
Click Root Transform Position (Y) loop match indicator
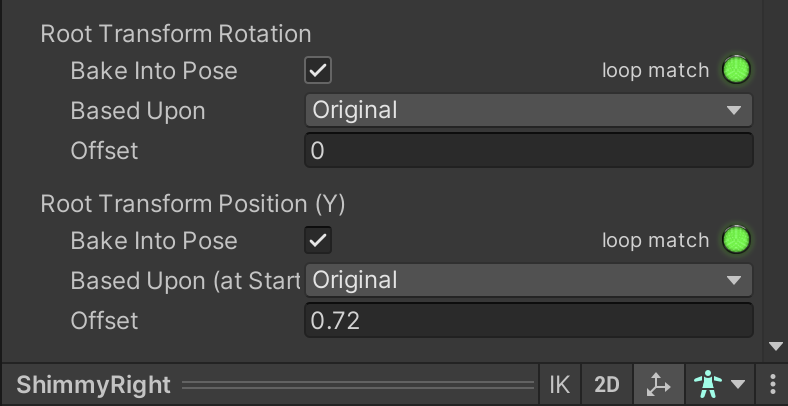[737, 241]
